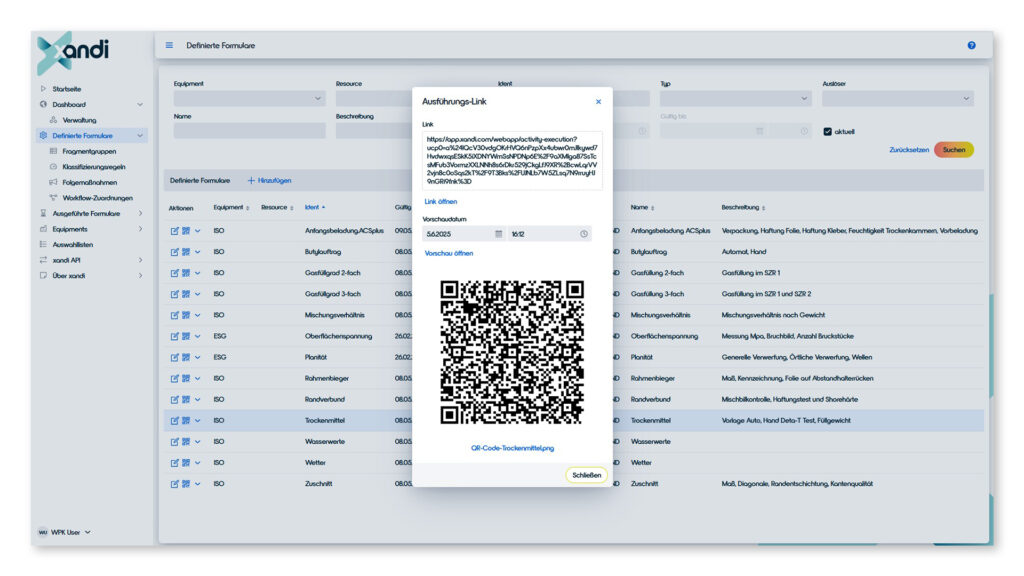Click edit icon for Butylauftrag row
Image resolution: width=1024 pixels, height=576 pixels.
click(x=174, y=252)
